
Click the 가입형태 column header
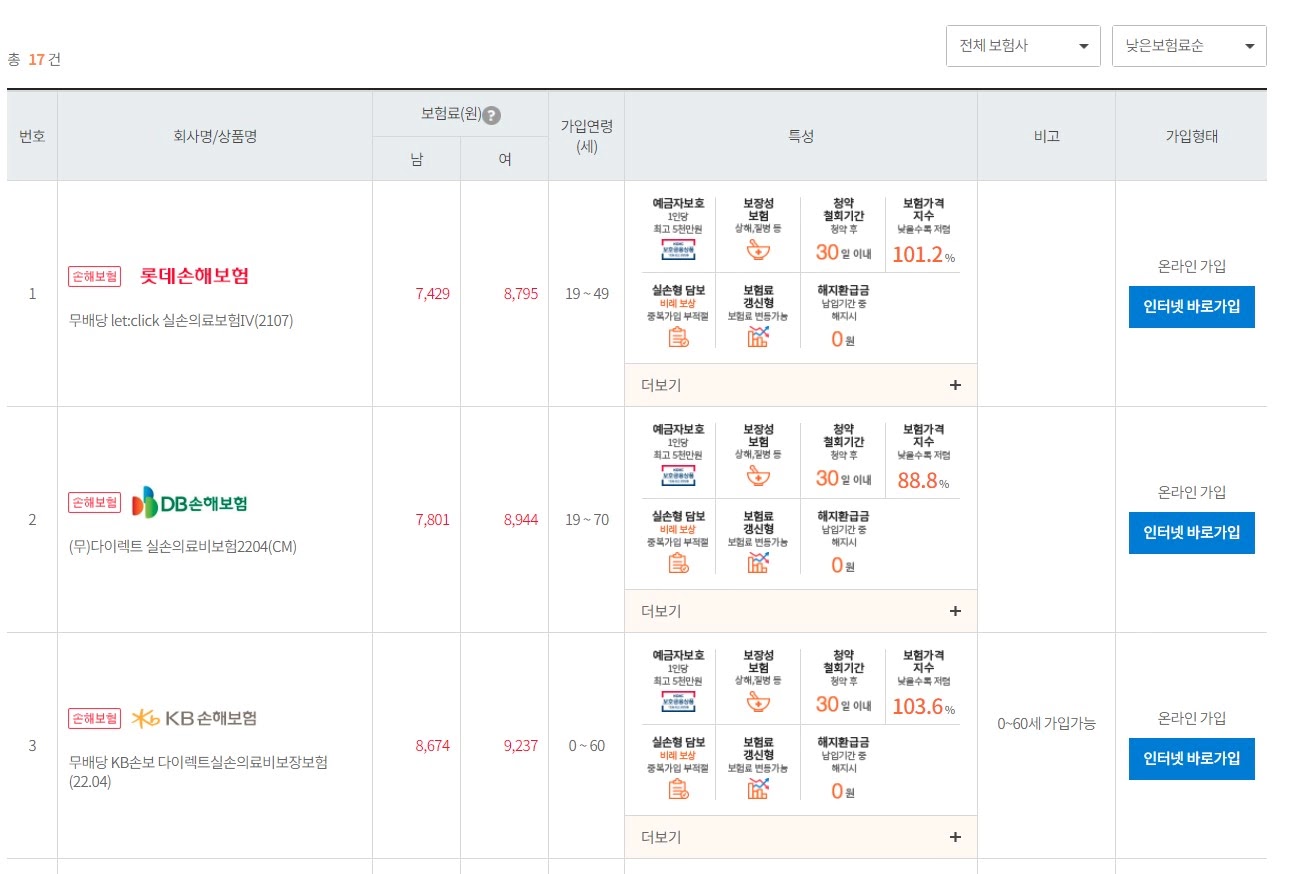[x=1191, y=136]
